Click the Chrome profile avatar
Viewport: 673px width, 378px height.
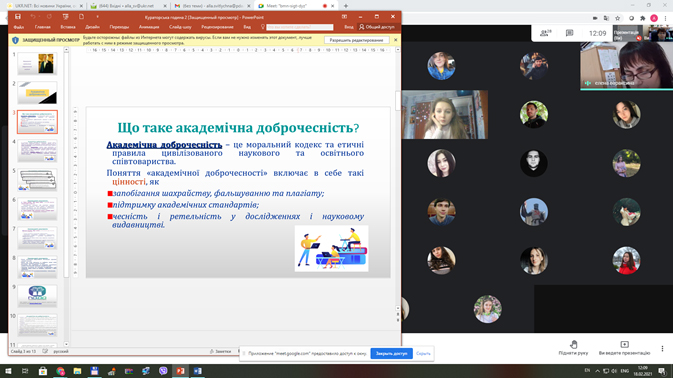tap(654, 18)
